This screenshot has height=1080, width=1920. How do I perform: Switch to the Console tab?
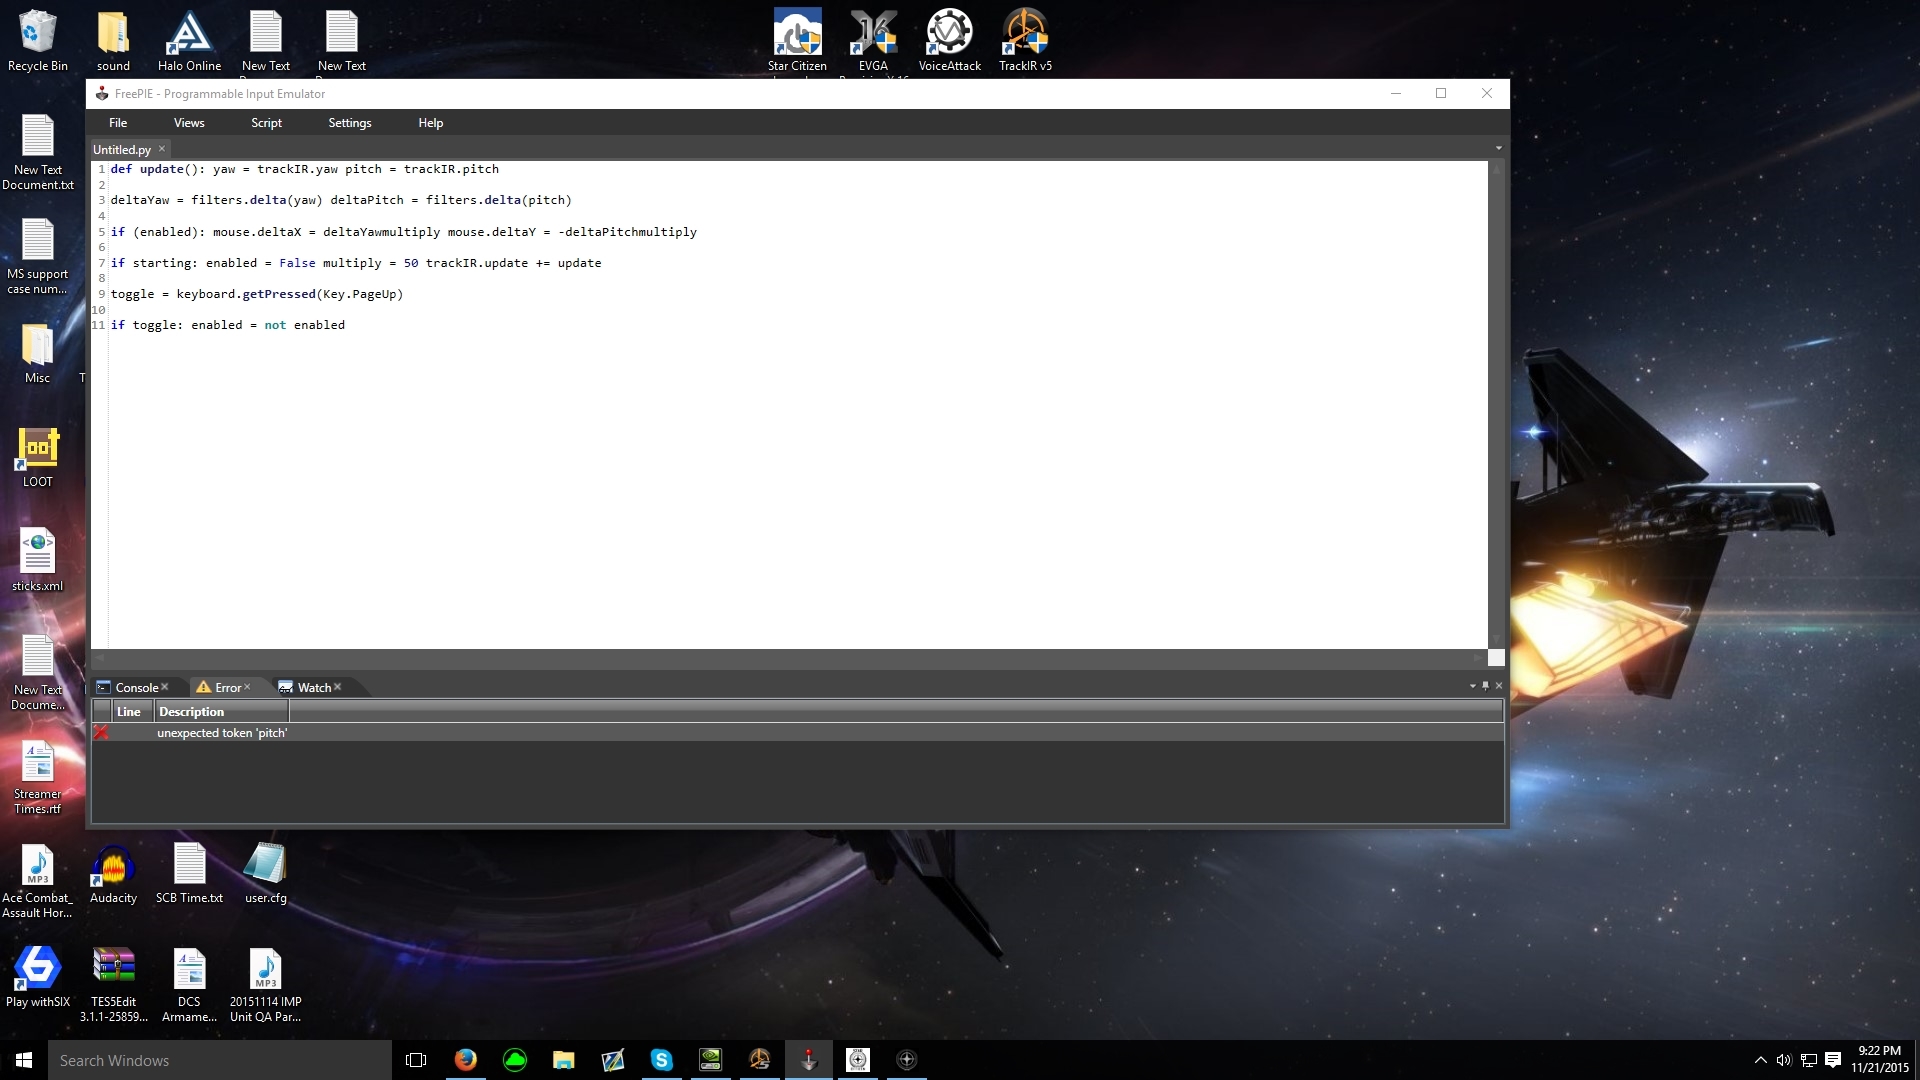pyautogui.click(x=135, y=688)
